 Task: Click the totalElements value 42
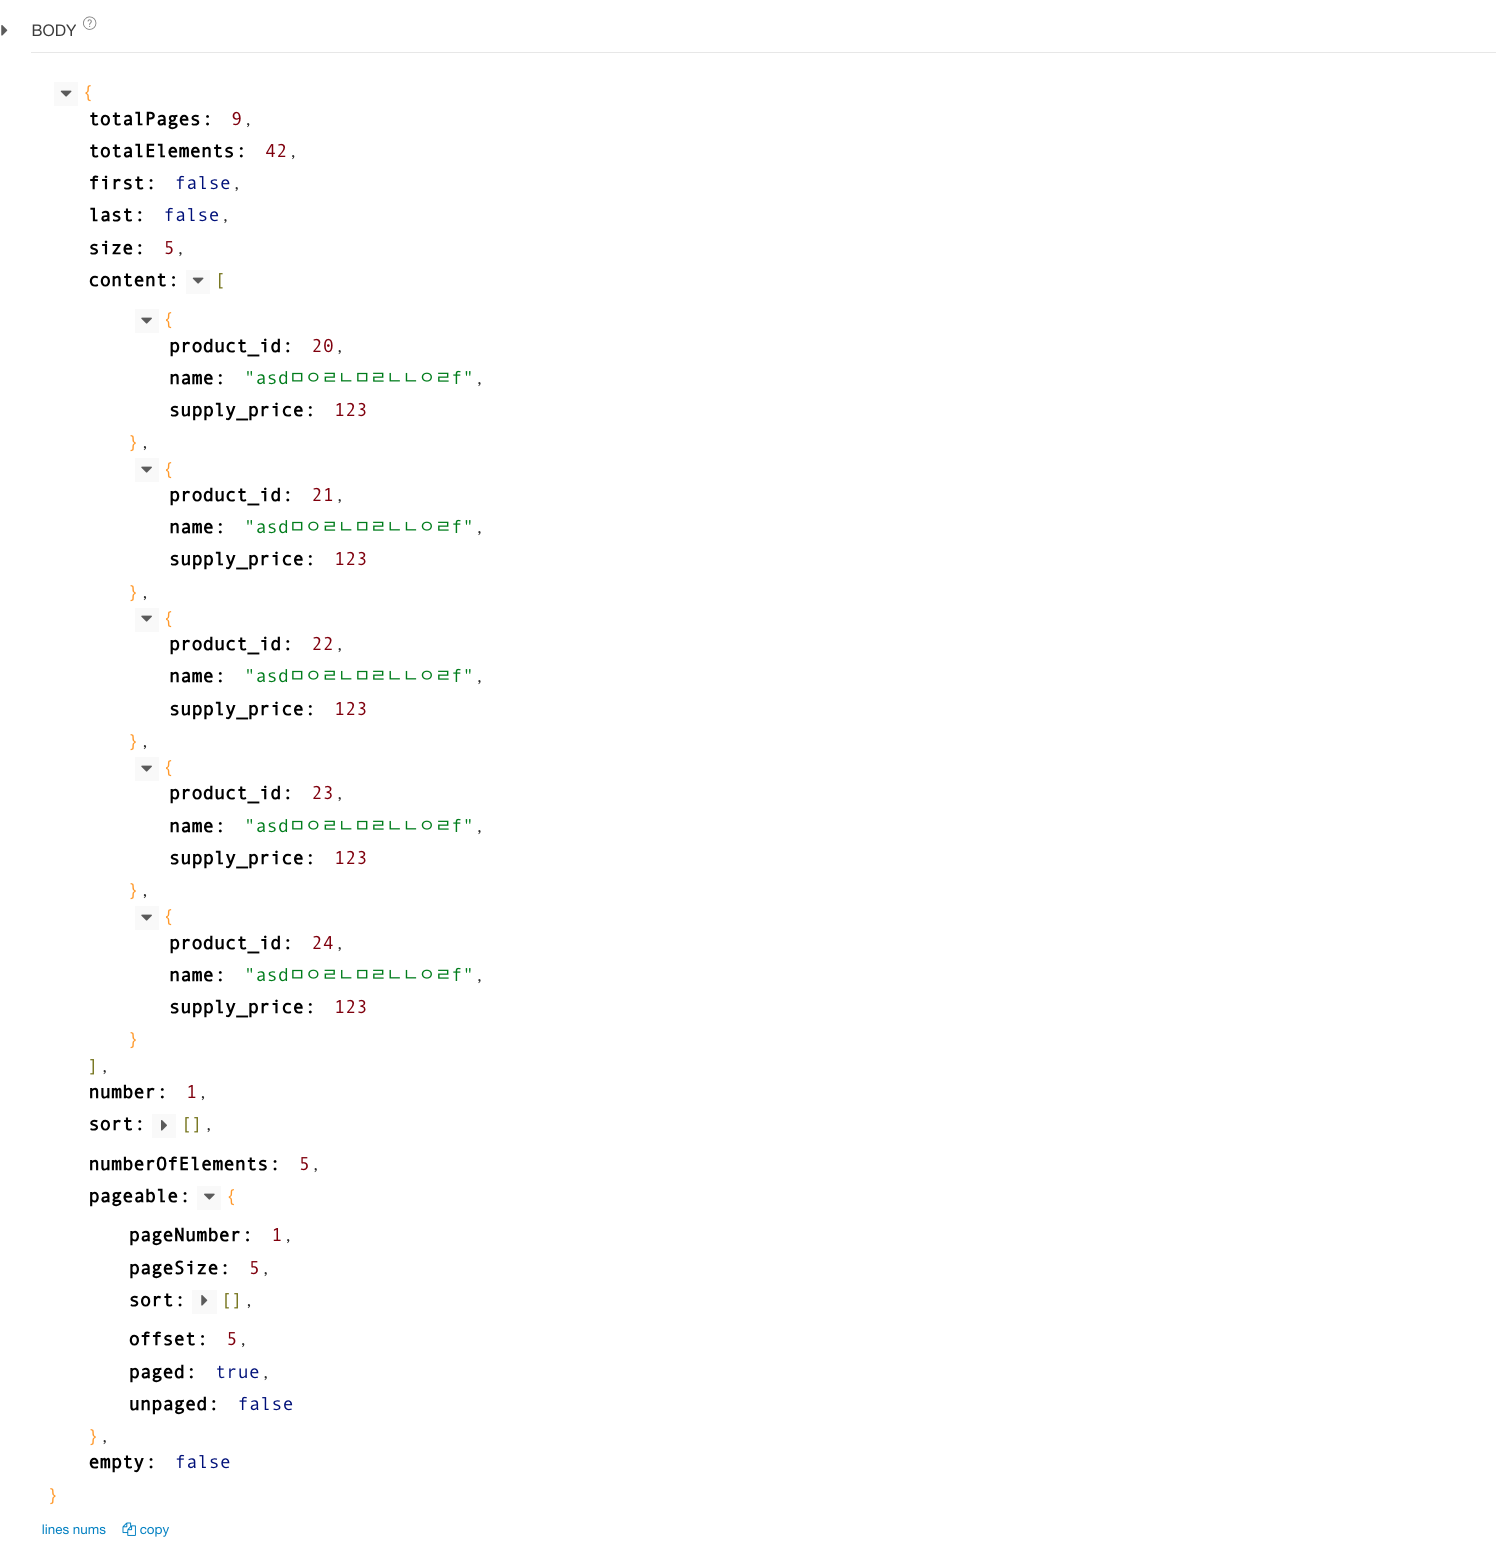[276, 151]
